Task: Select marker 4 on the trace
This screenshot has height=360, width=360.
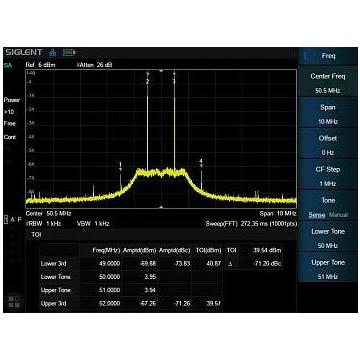Action: [201, 163]
